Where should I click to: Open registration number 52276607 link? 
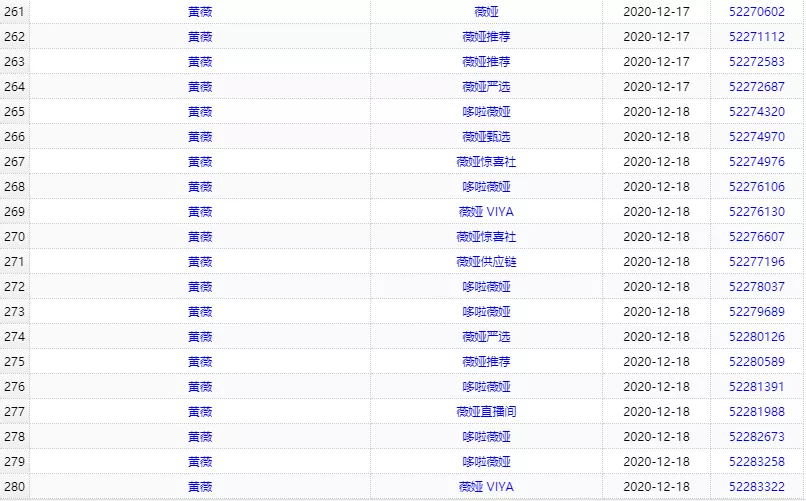757,236
